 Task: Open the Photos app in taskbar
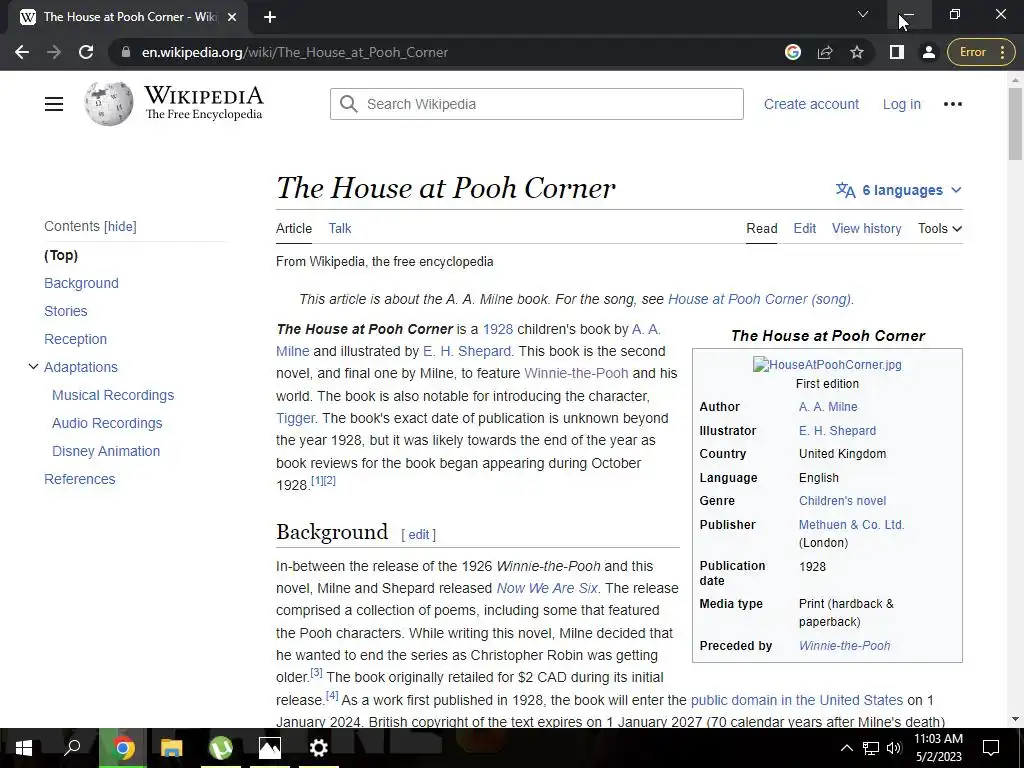[270, 748]
